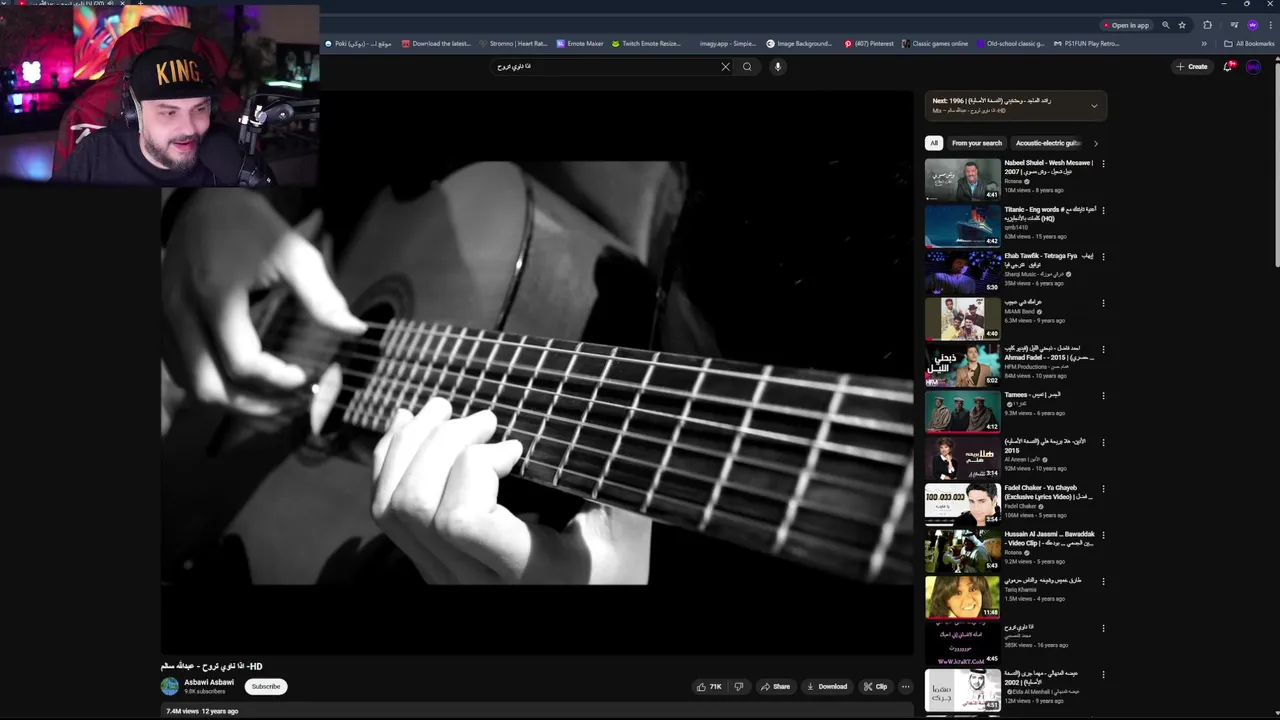Open Hussain Al Jassmi Bawaddak video title
1280x720 pixels.
(x=1049, y=538)
